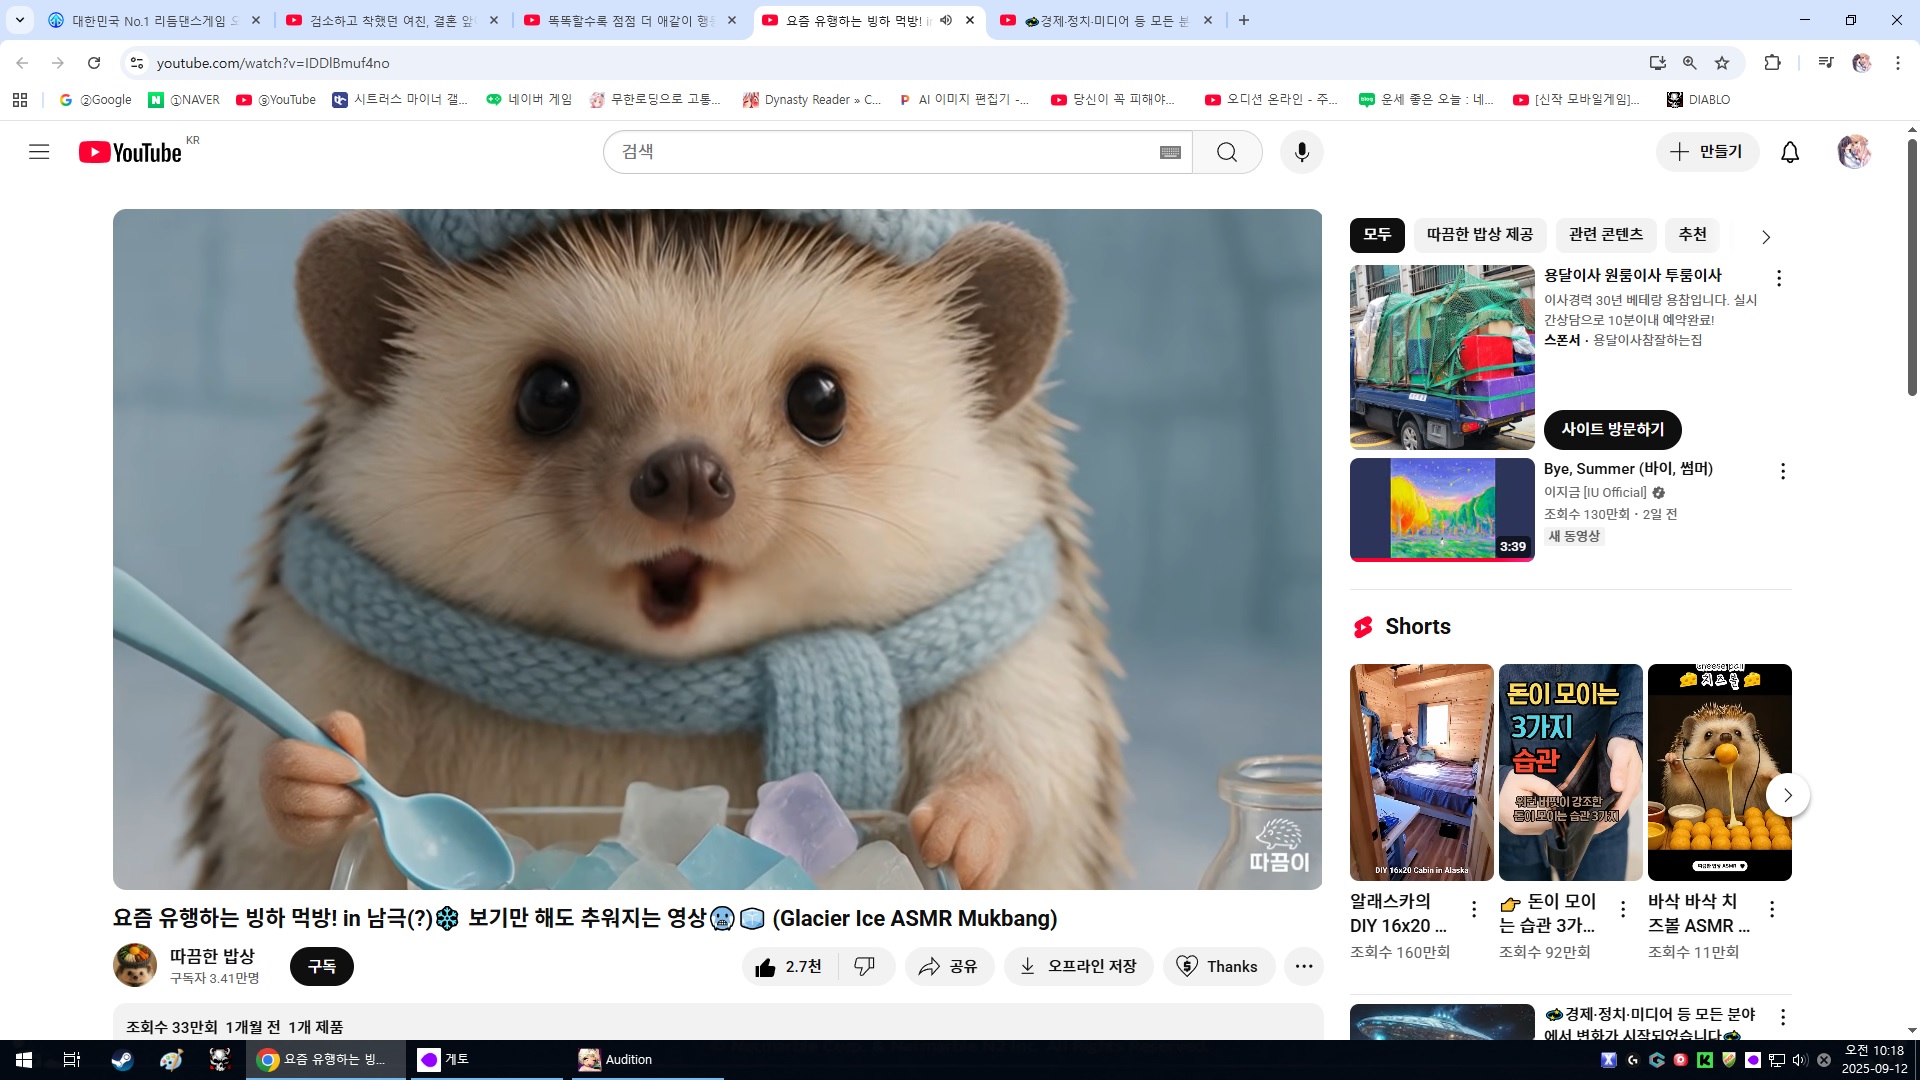The image size is (1920, 1080).
Task: Show next Shorts with the carousel arrow
Action: tap(1787, 796)
